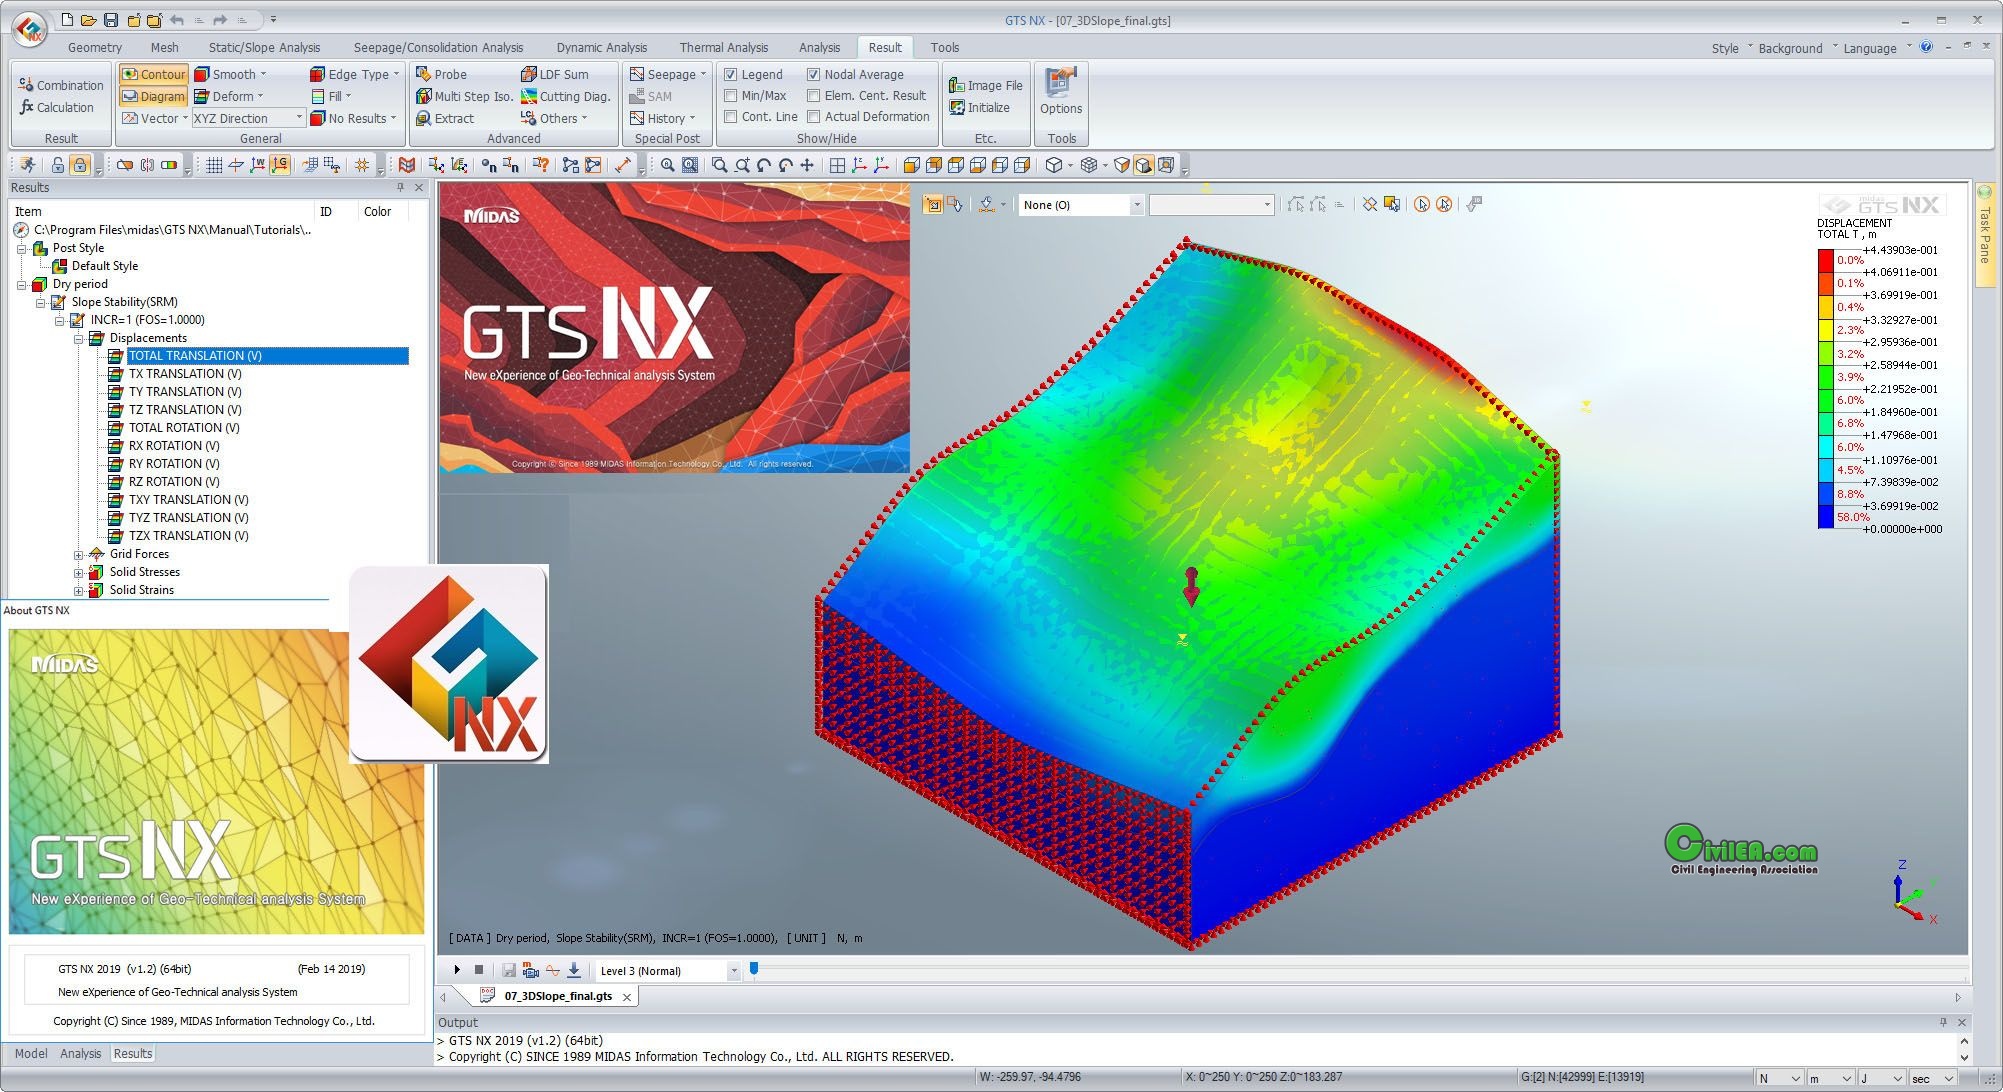The height and width of the screenshot is (1092, 2003).
Task: Switch to the Model panel tab
Action: (x=30, y=1054)
